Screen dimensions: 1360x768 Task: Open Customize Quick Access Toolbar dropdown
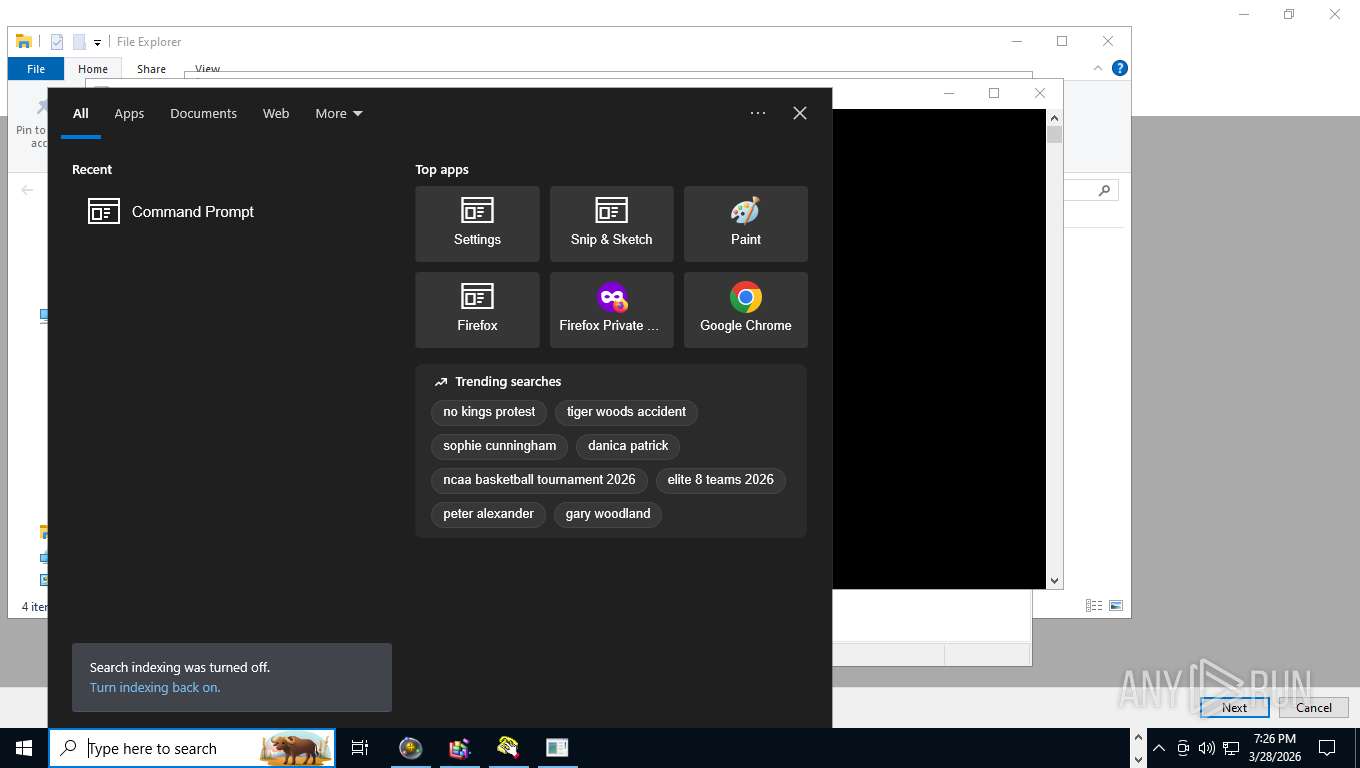tap(97, 43)
